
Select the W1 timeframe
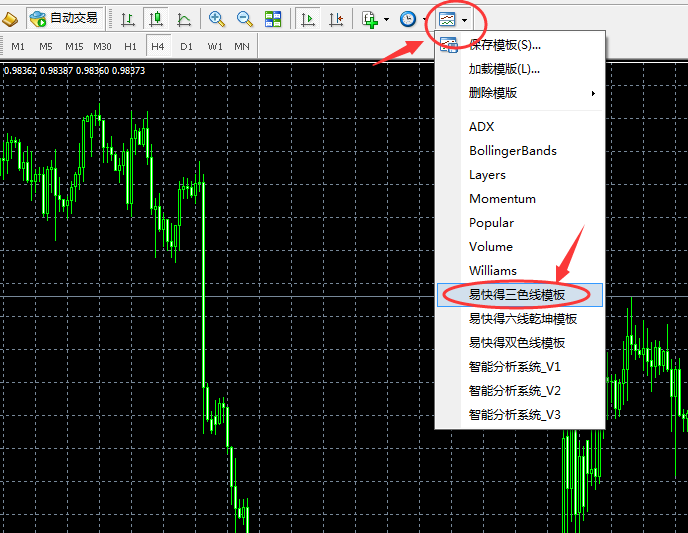tap(215, 47)
